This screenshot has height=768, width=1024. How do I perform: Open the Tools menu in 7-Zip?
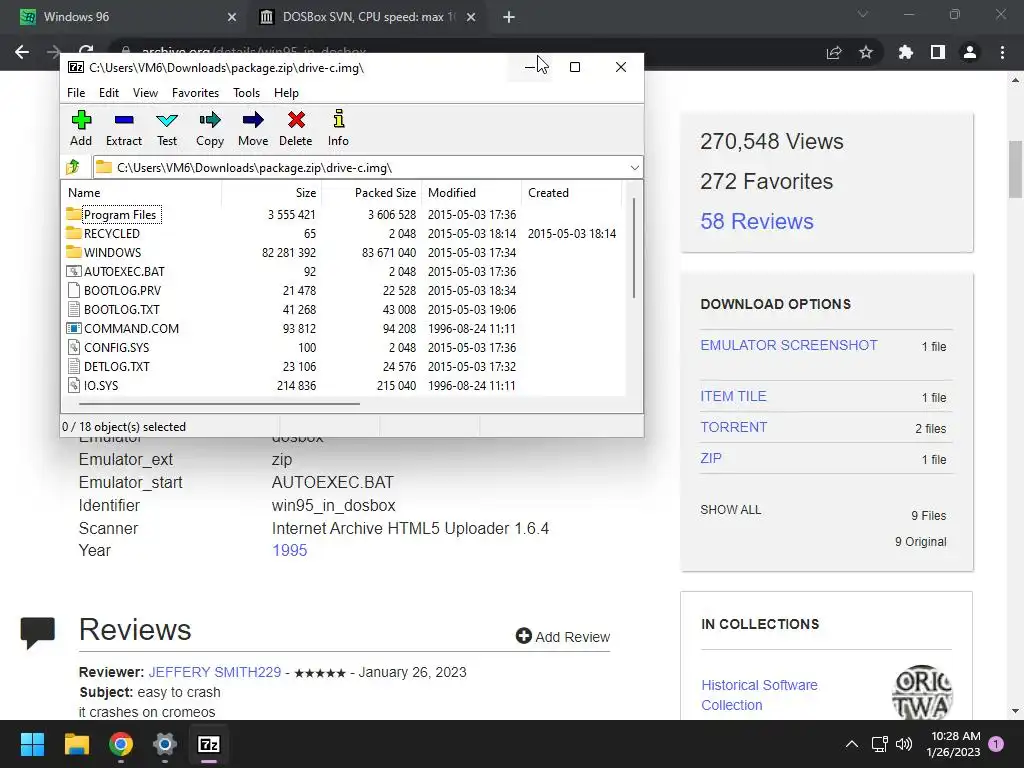coord(247,93)
